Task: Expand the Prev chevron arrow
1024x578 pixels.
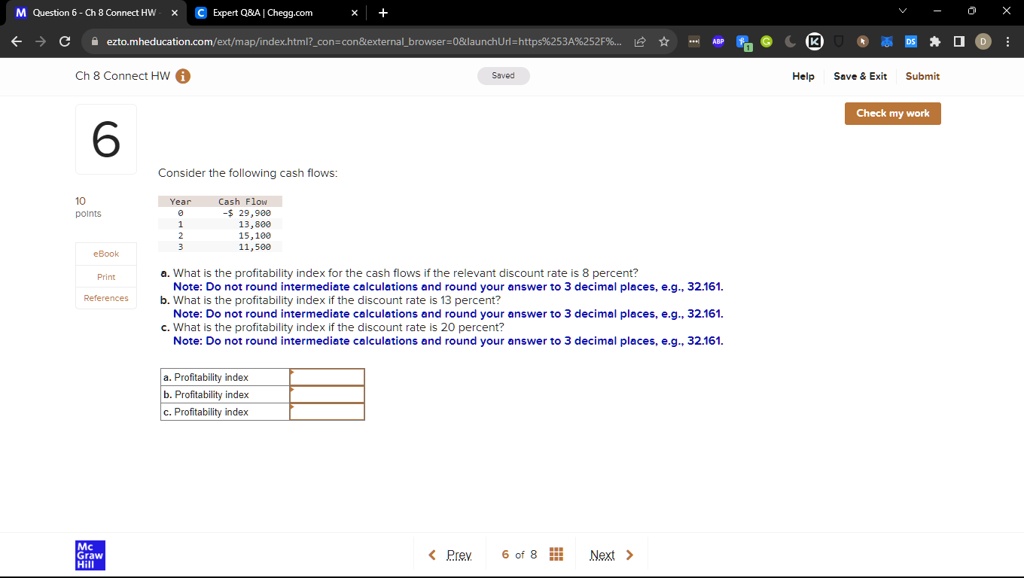Action: click(432, 553)
